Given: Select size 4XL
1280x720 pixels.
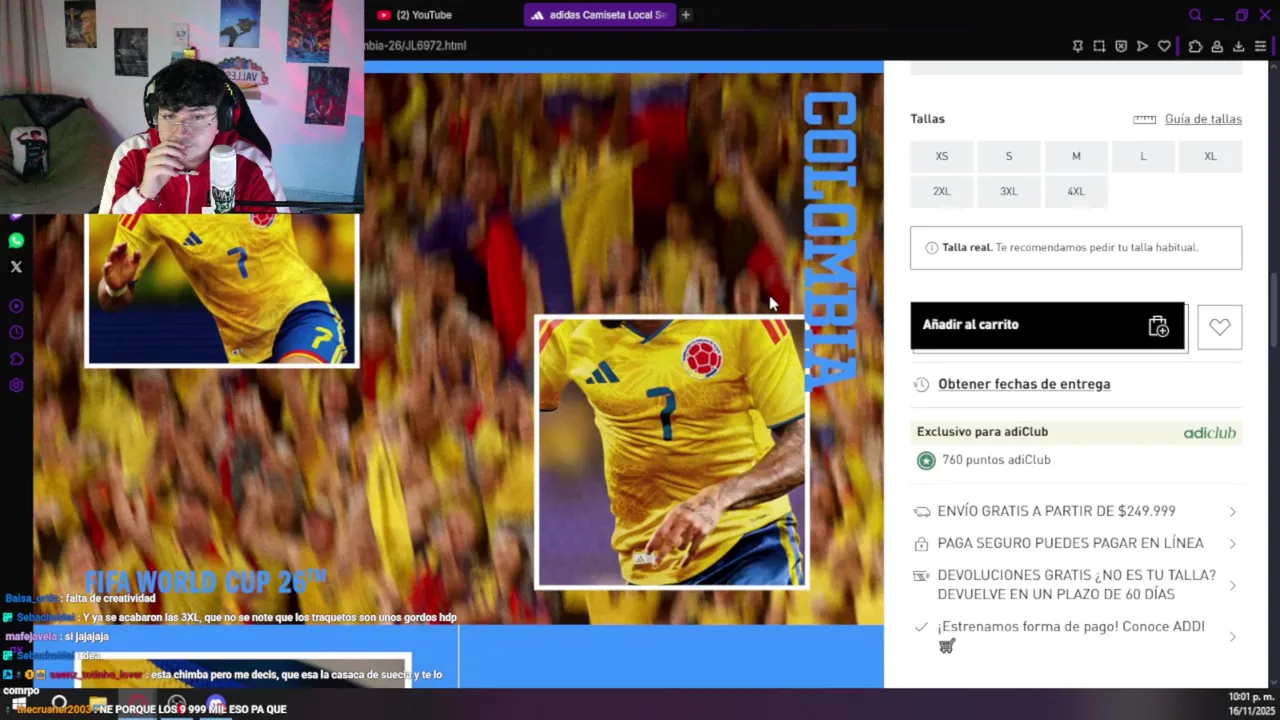Looking at the screenshot, I should [x=1076, y=191].
